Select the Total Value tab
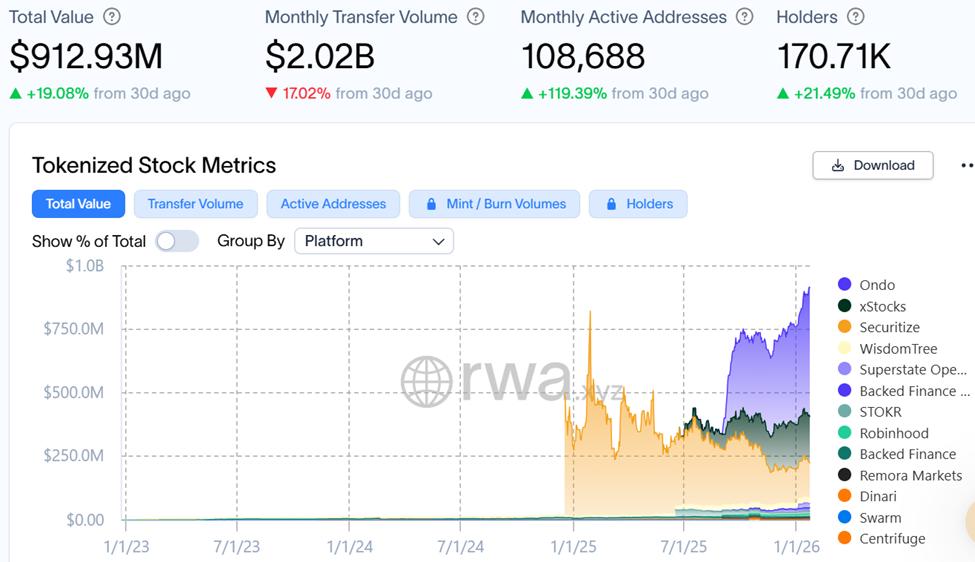 (x=78, y=204)
